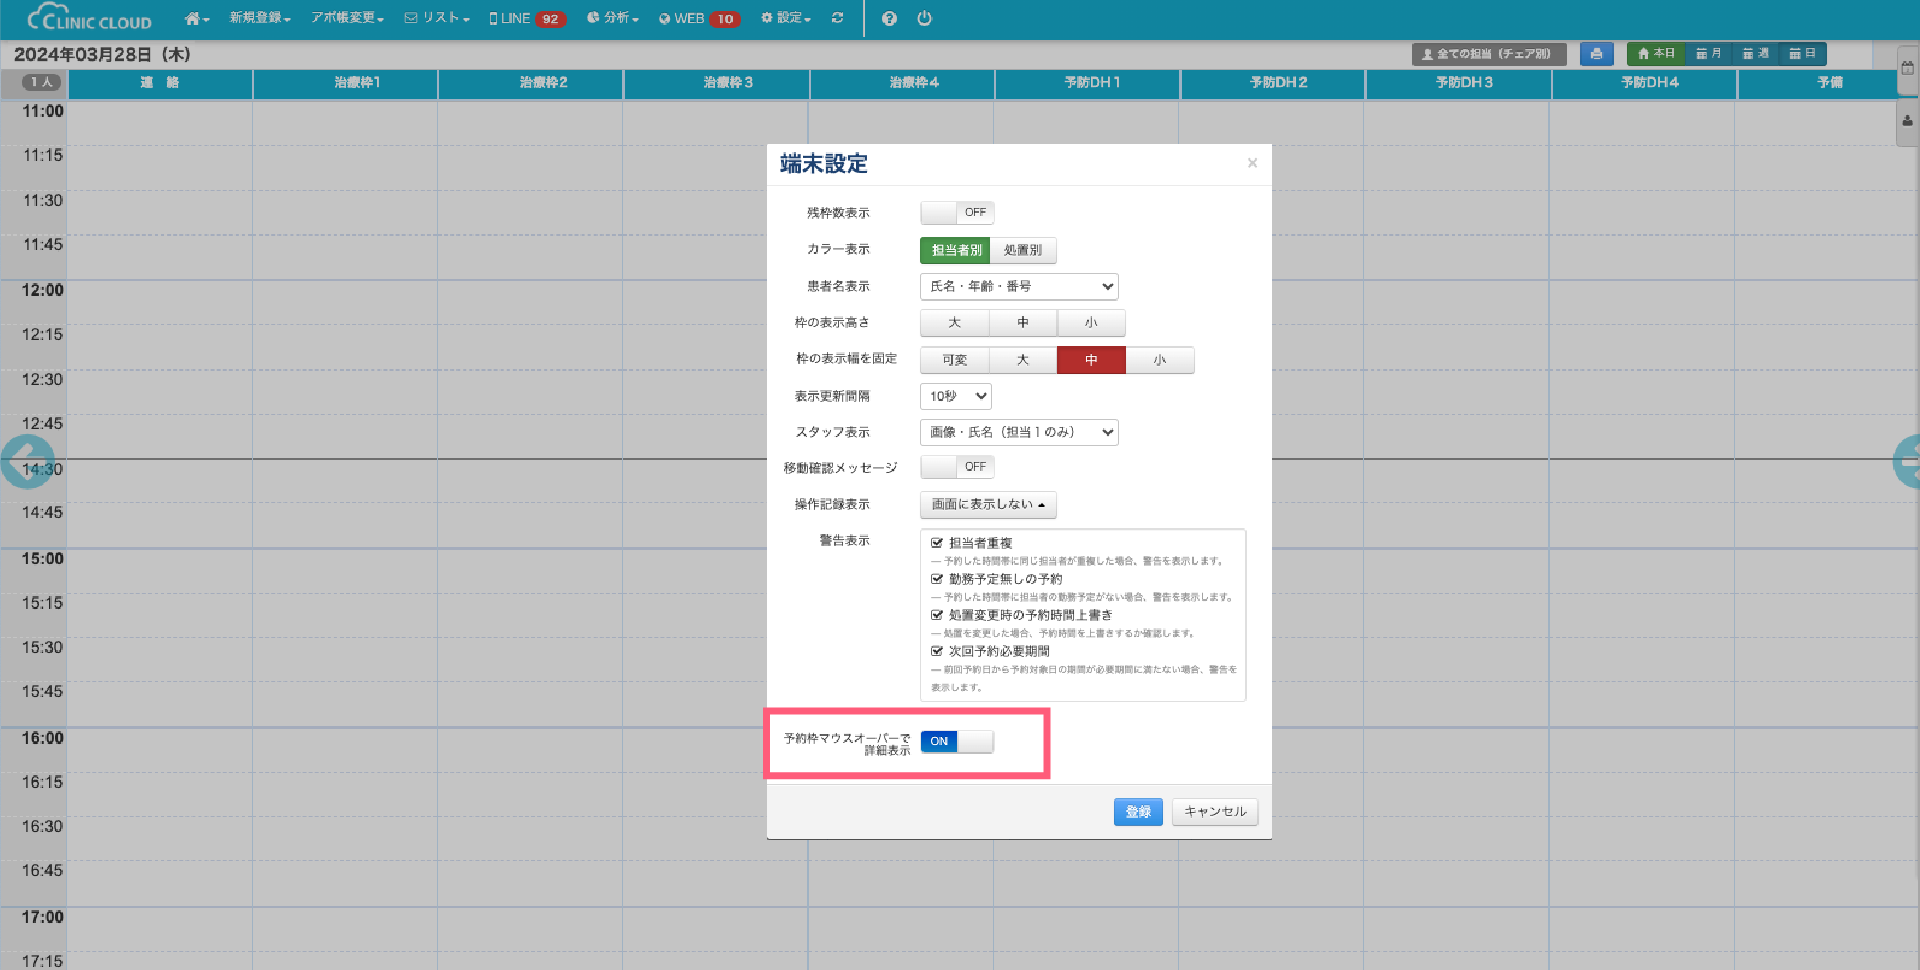This screenshot has height=970, width=1920.
Task: Click the home icon in the top navbar
Action: tap(195, 18)
